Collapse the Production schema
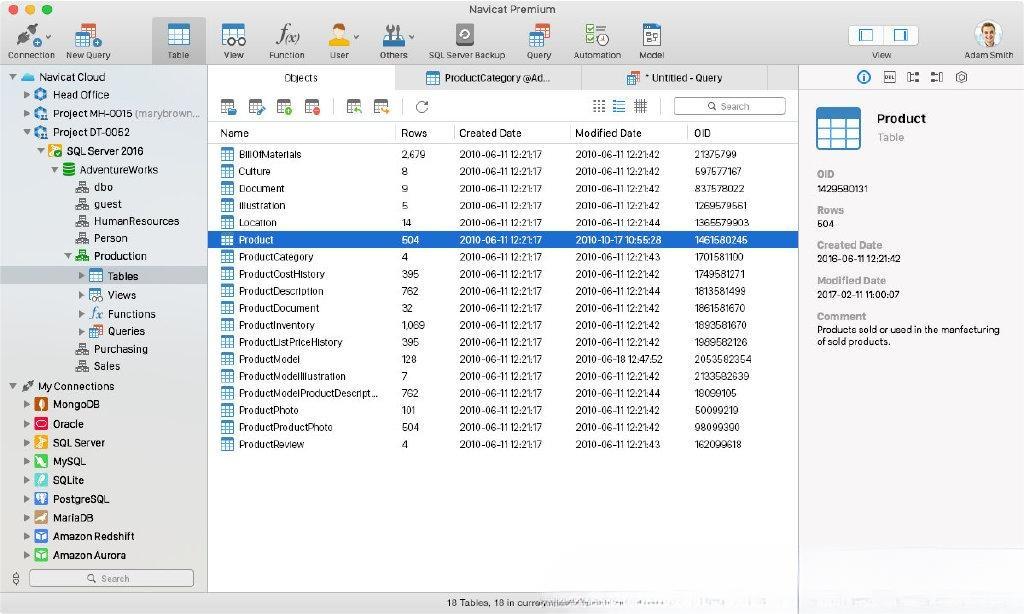Screen dimensions: 1024x614 [x=68, y=256]
